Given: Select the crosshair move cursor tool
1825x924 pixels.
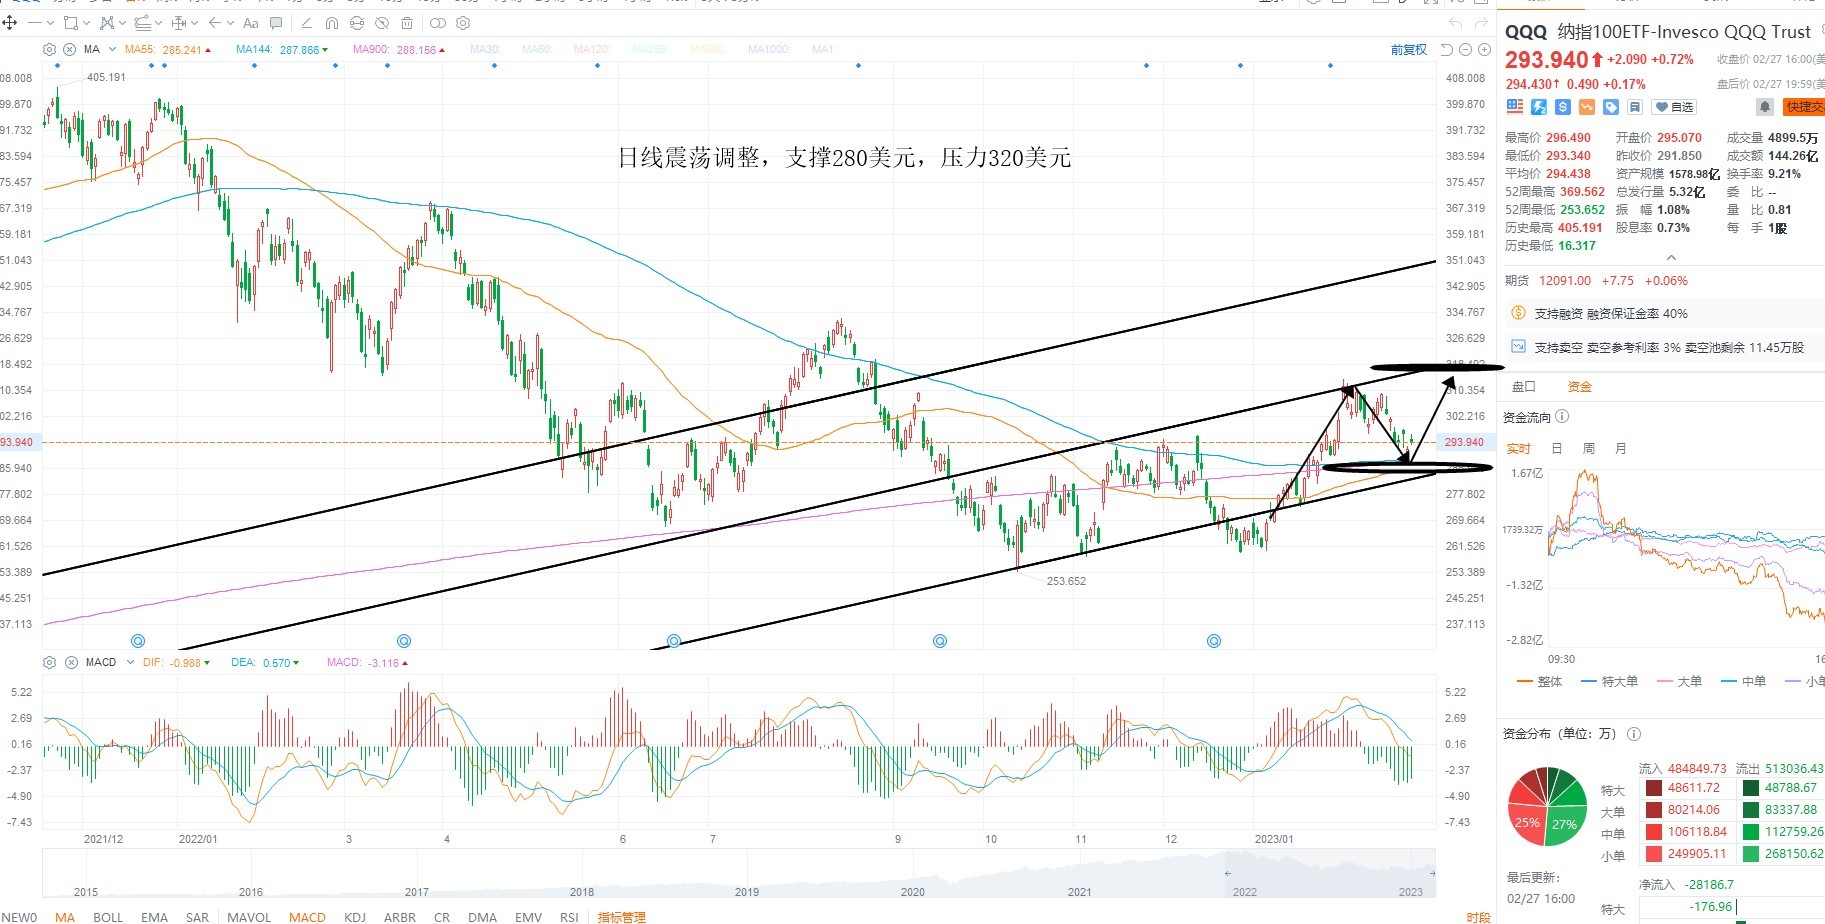Looking at the screenshot, I should coord(10,22).
